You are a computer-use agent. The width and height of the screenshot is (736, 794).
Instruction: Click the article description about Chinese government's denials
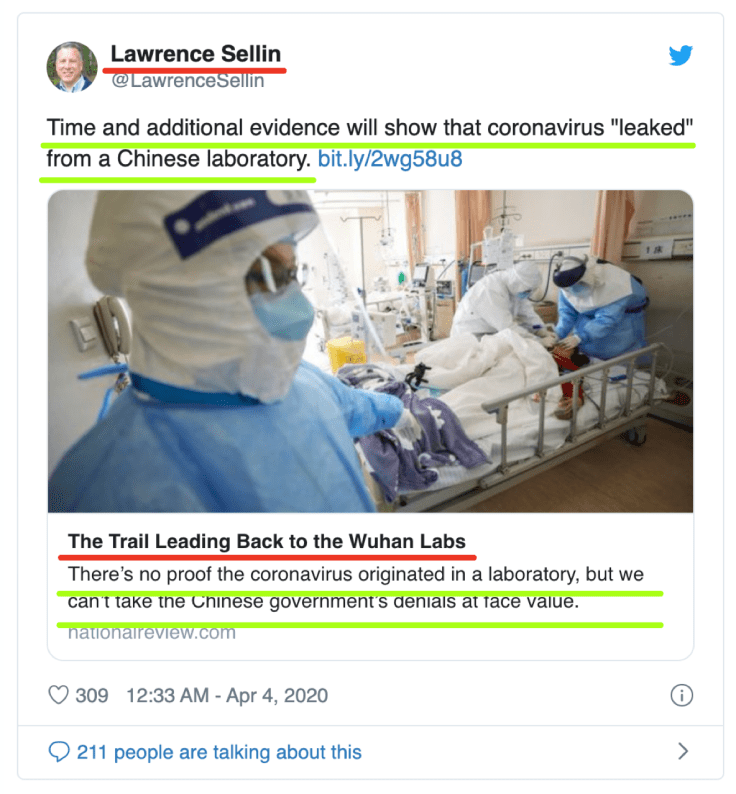coord(356,588)
